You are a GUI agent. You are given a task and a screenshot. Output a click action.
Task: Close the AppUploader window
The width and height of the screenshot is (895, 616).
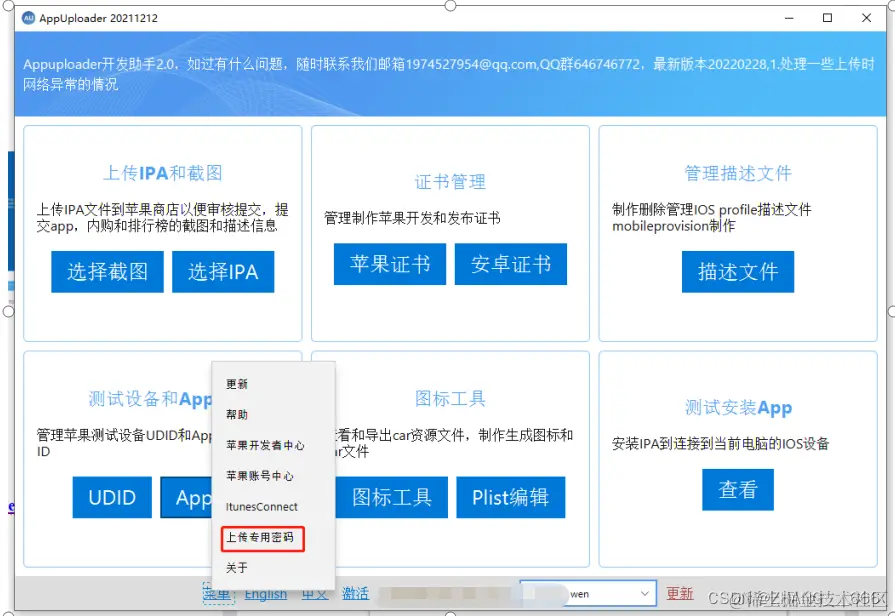tap(866, 18)
